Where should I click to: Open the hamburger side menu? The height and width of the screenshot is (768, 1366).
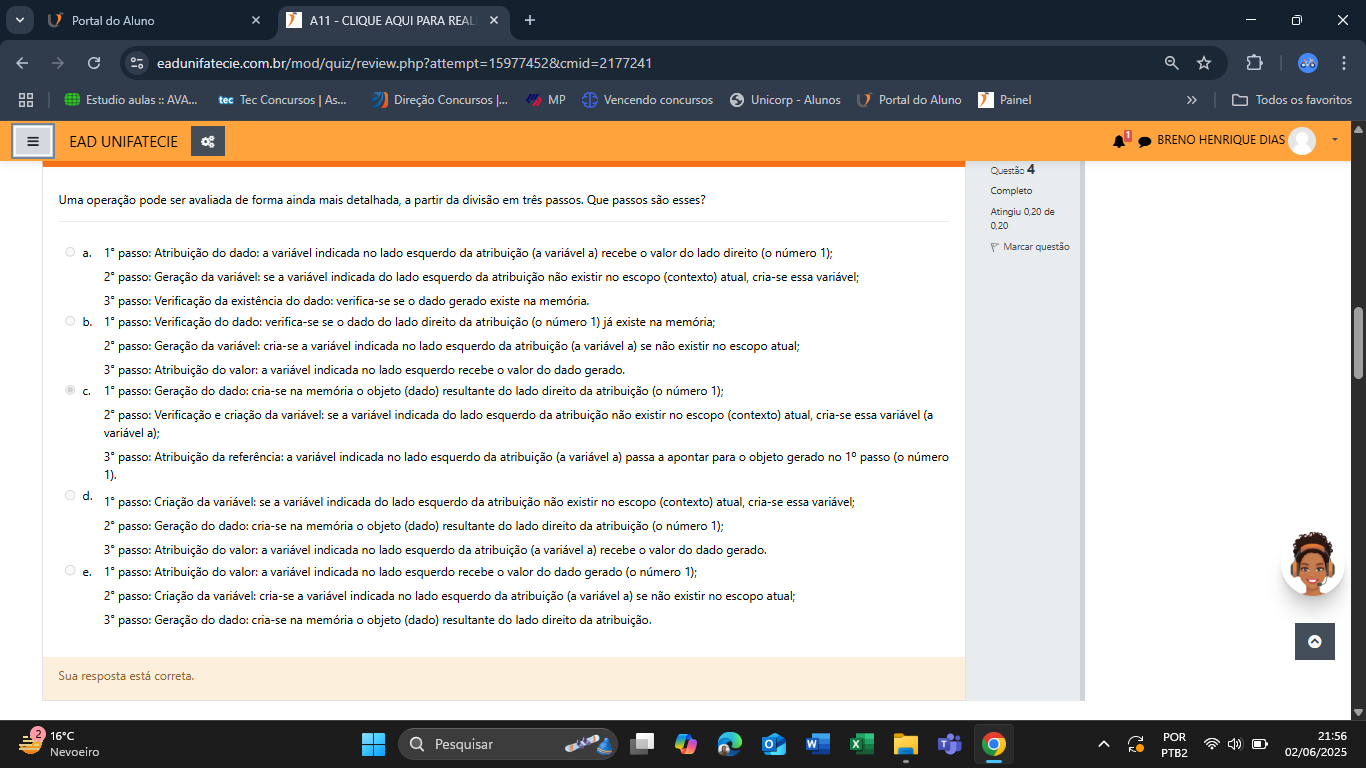[x=33, y=141]
